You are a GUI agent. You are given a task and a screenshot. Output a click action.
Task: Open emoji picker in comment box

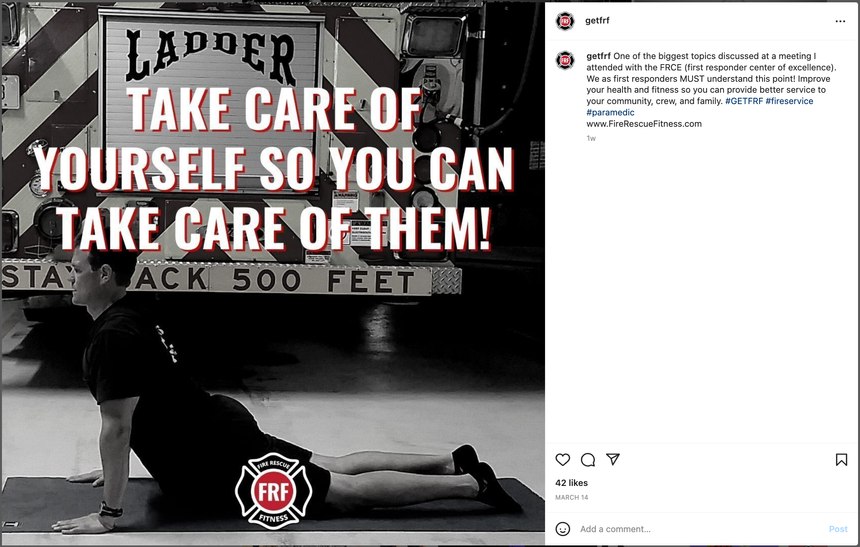point(563,529)
